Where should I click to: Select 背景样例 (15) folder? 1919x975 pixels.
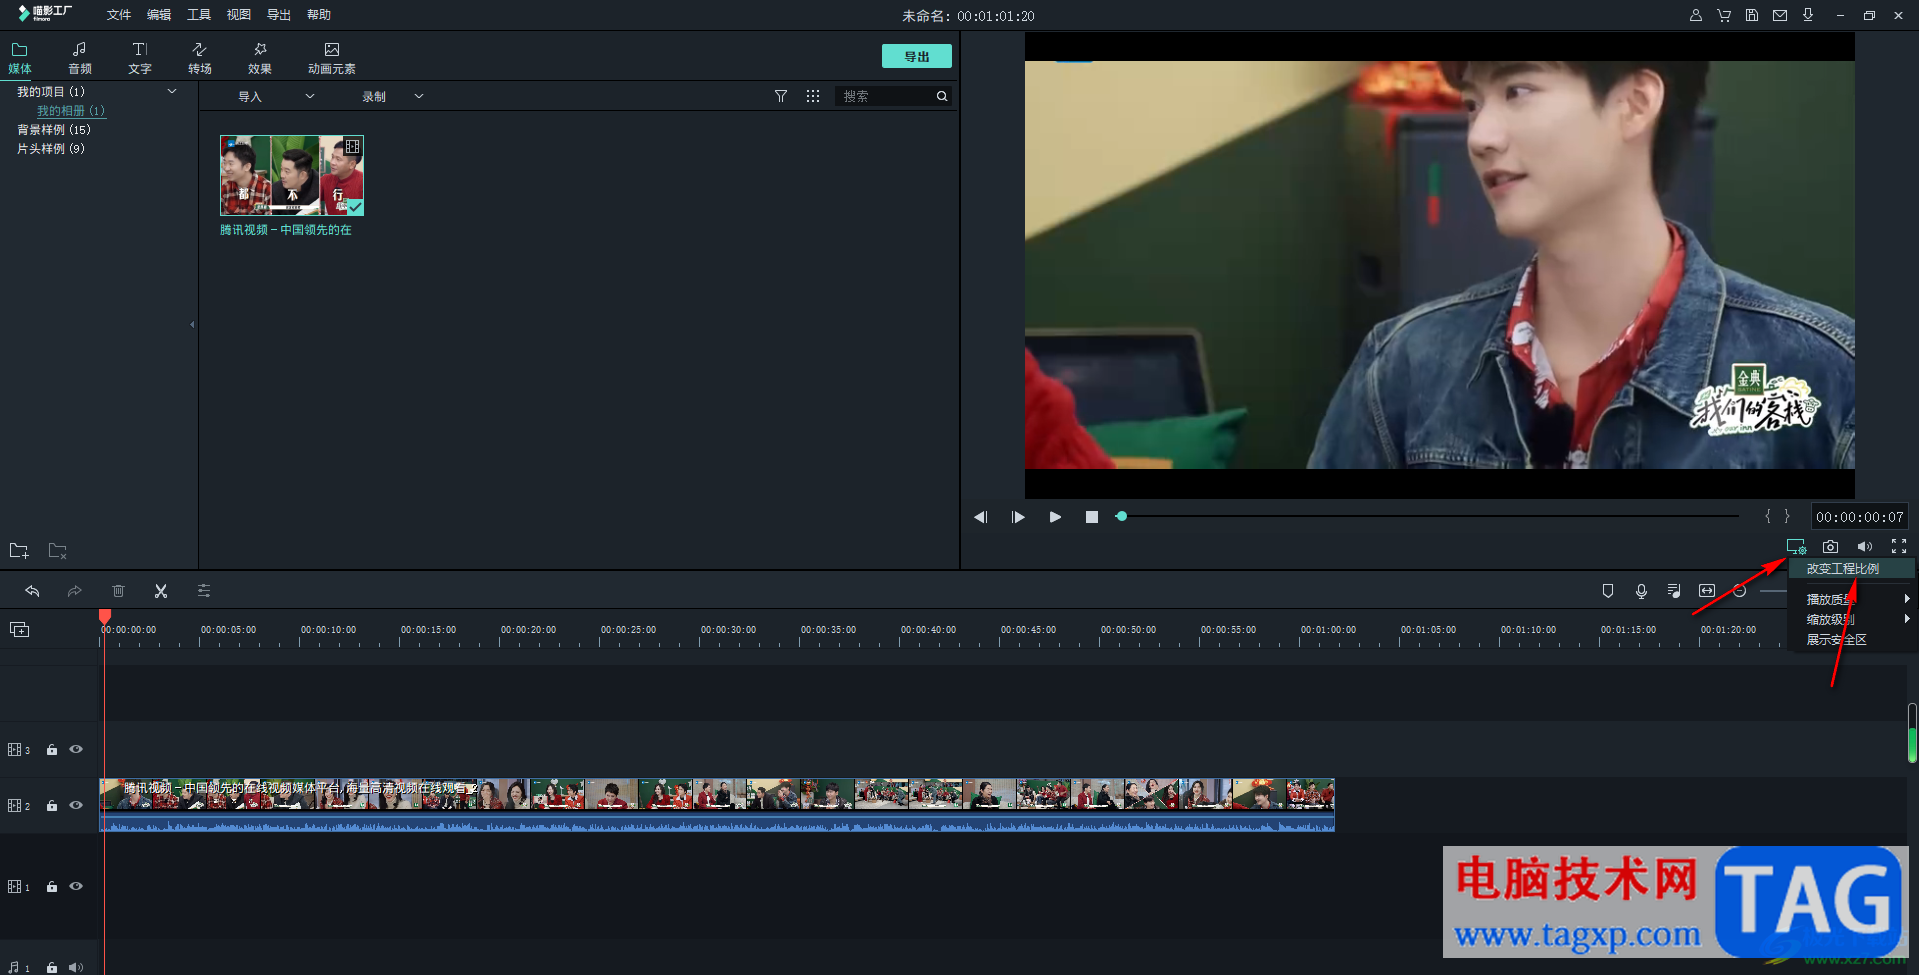(54, 129)
